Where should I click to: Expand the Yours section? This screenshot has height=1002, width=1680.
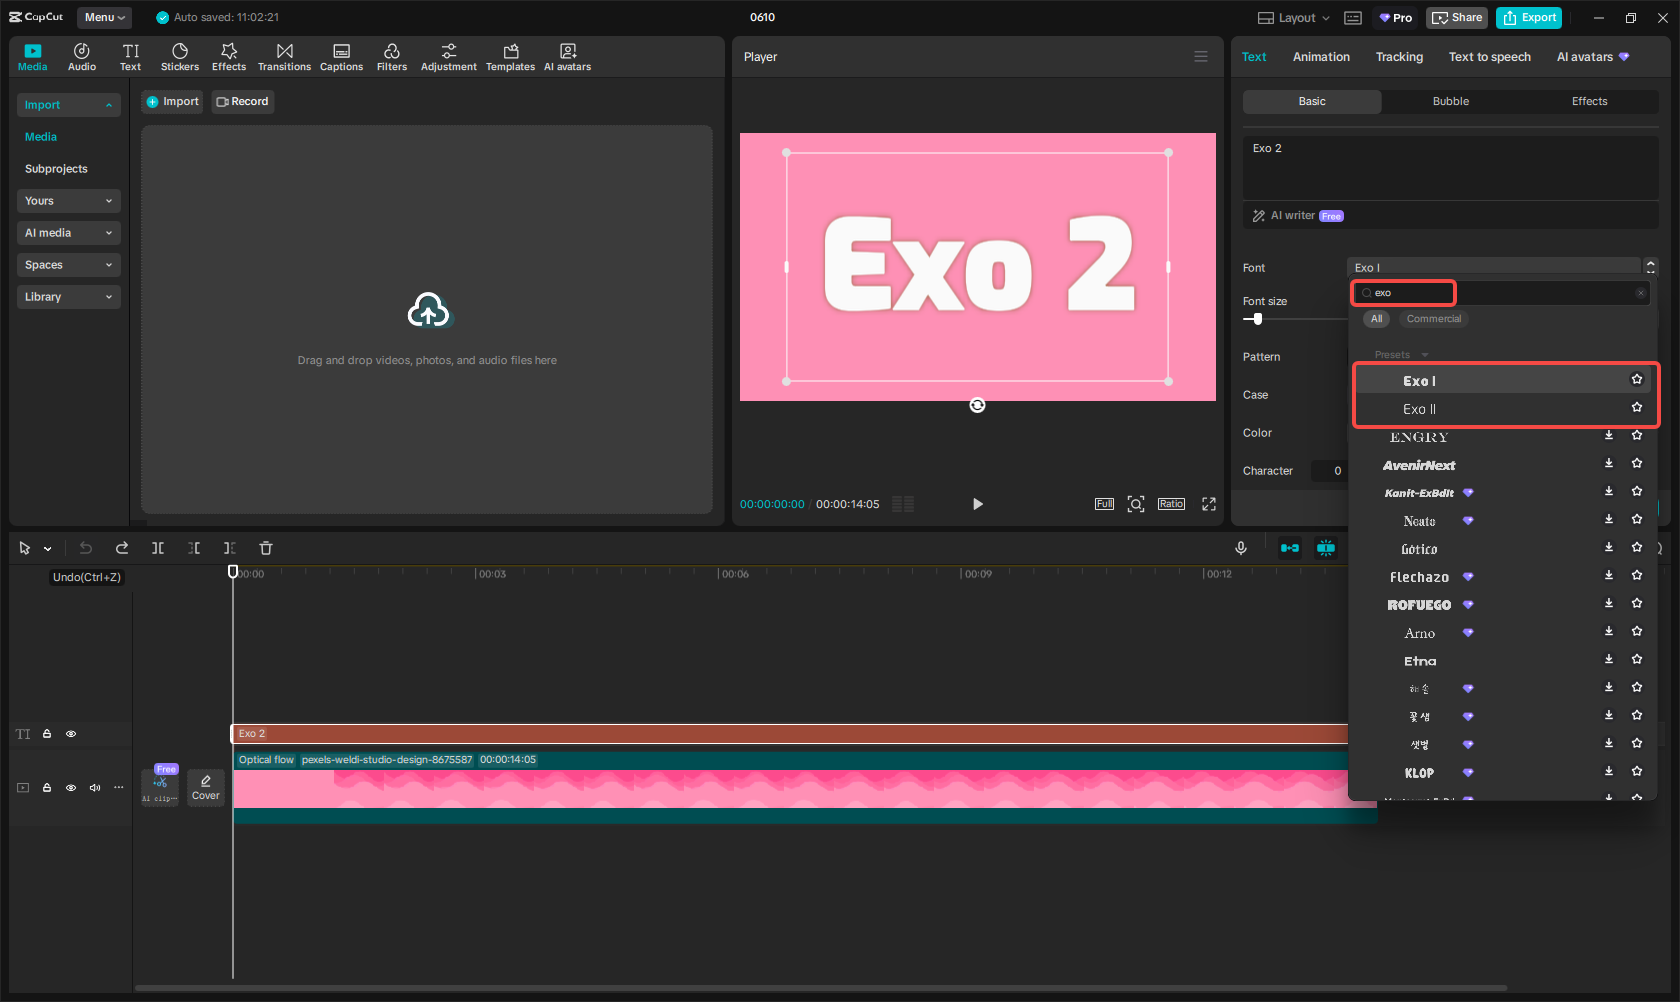(x=69, y=201)
